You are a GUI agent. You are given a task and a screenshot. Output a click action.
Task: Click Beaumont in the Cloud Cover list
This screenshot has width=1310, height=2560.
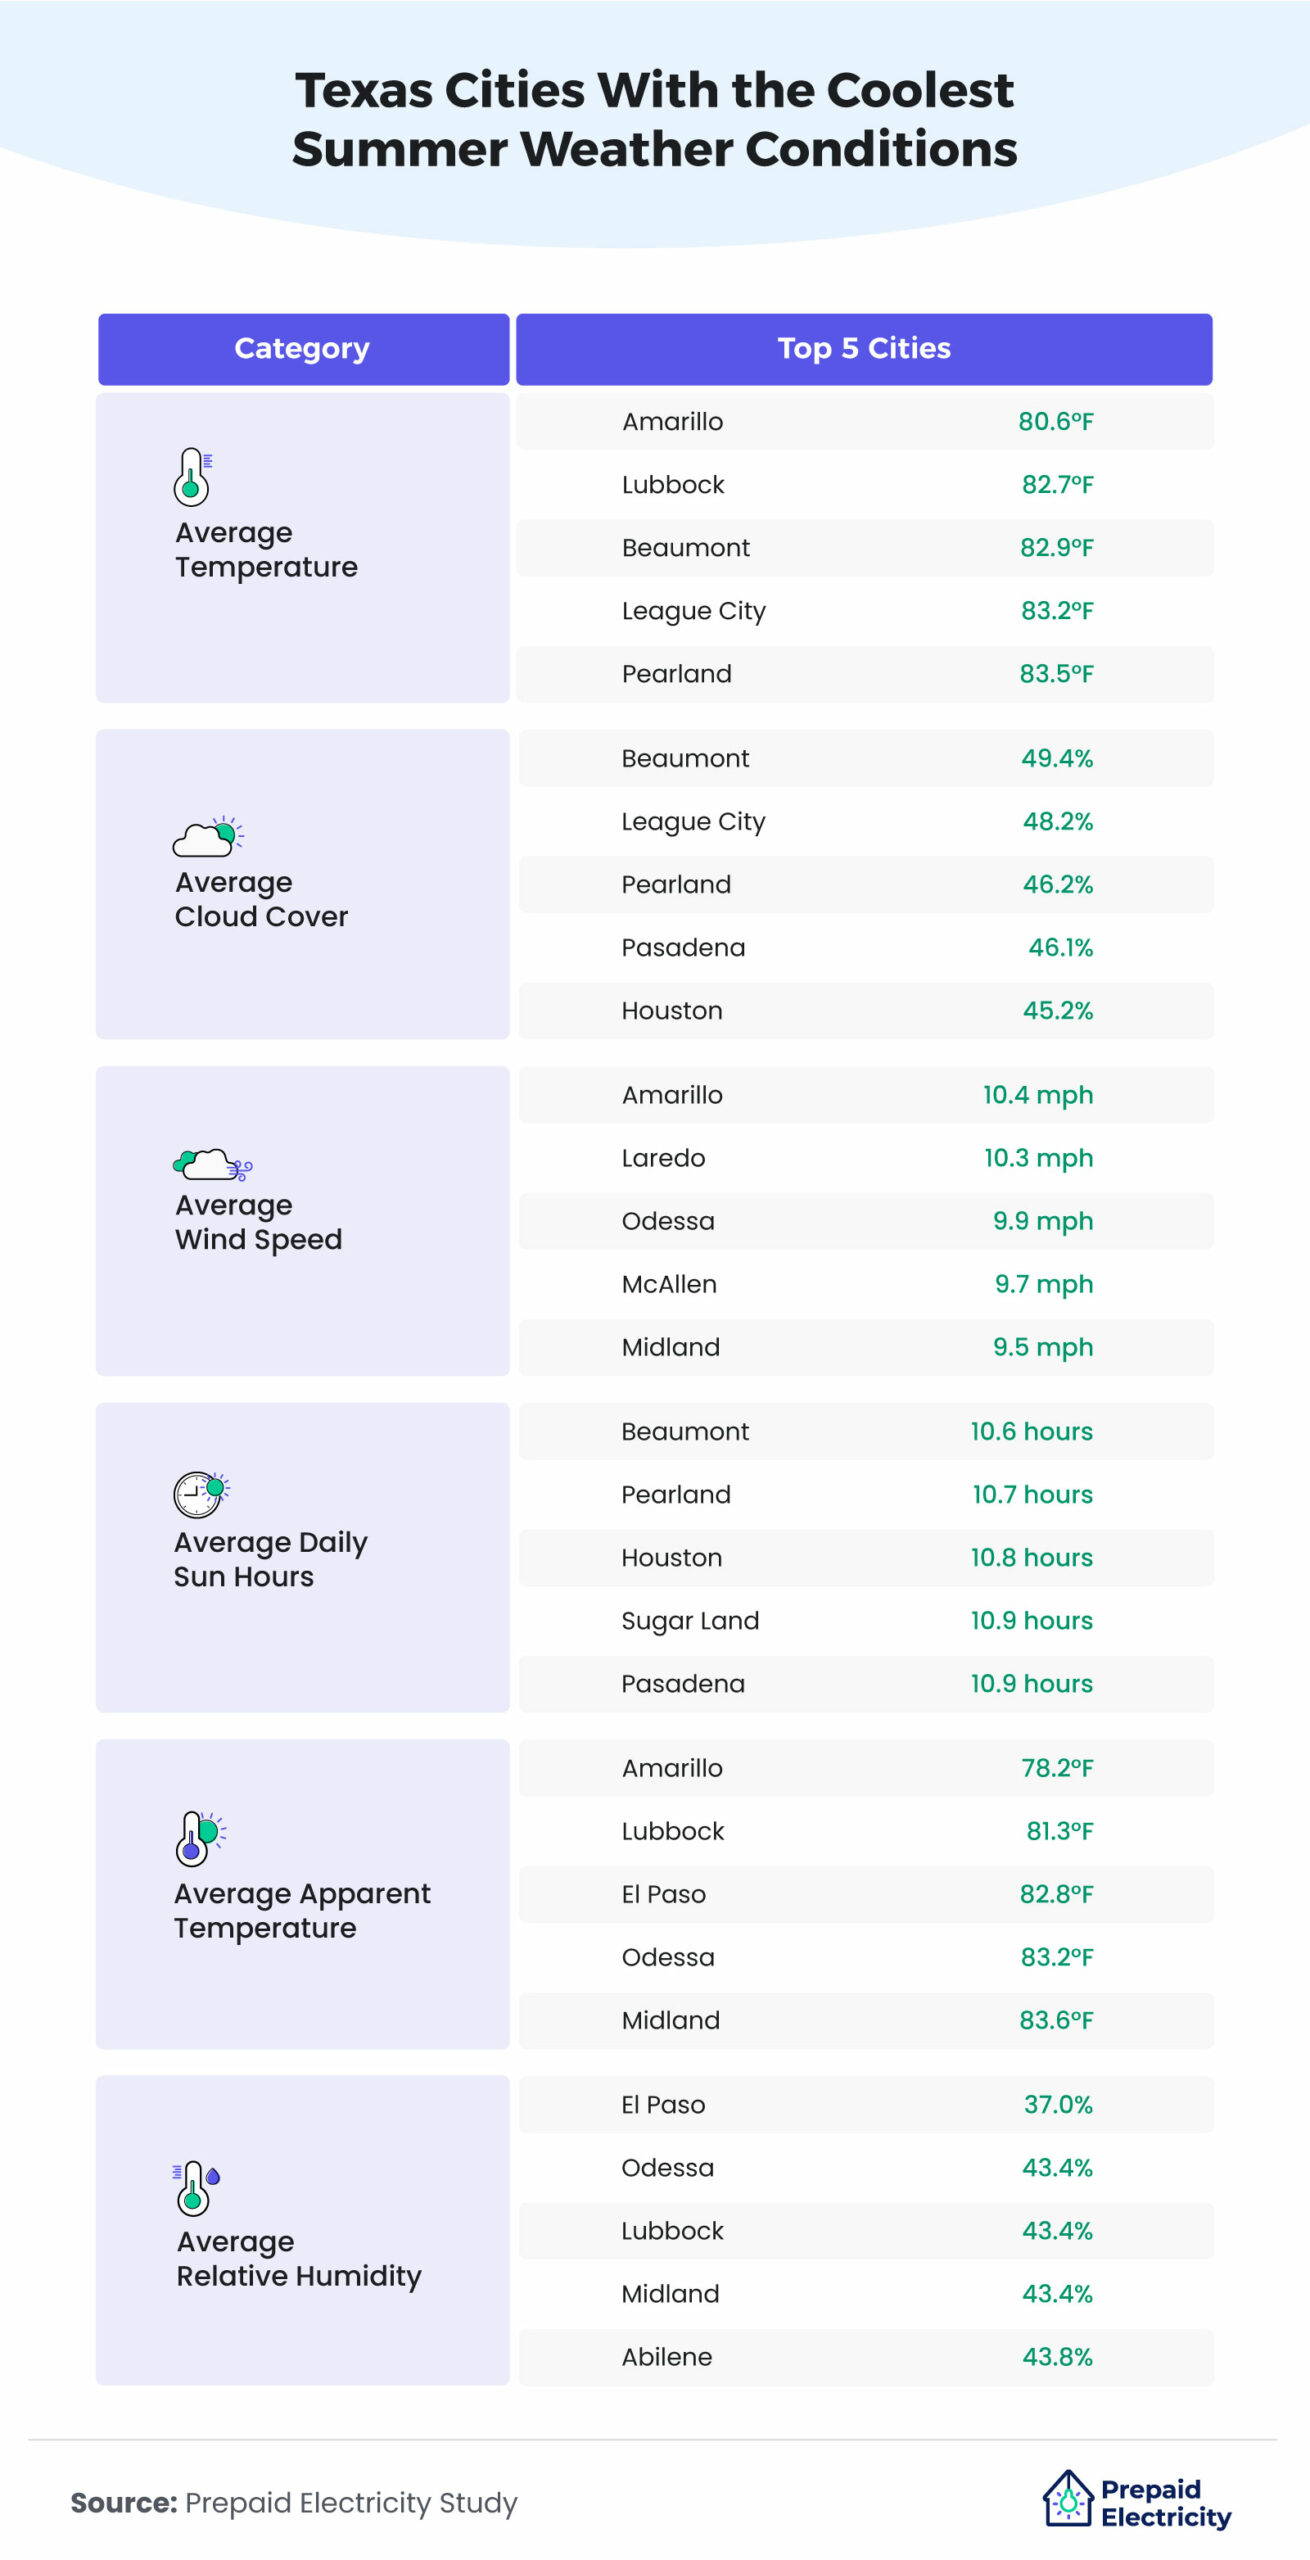[x=685, y=758]
